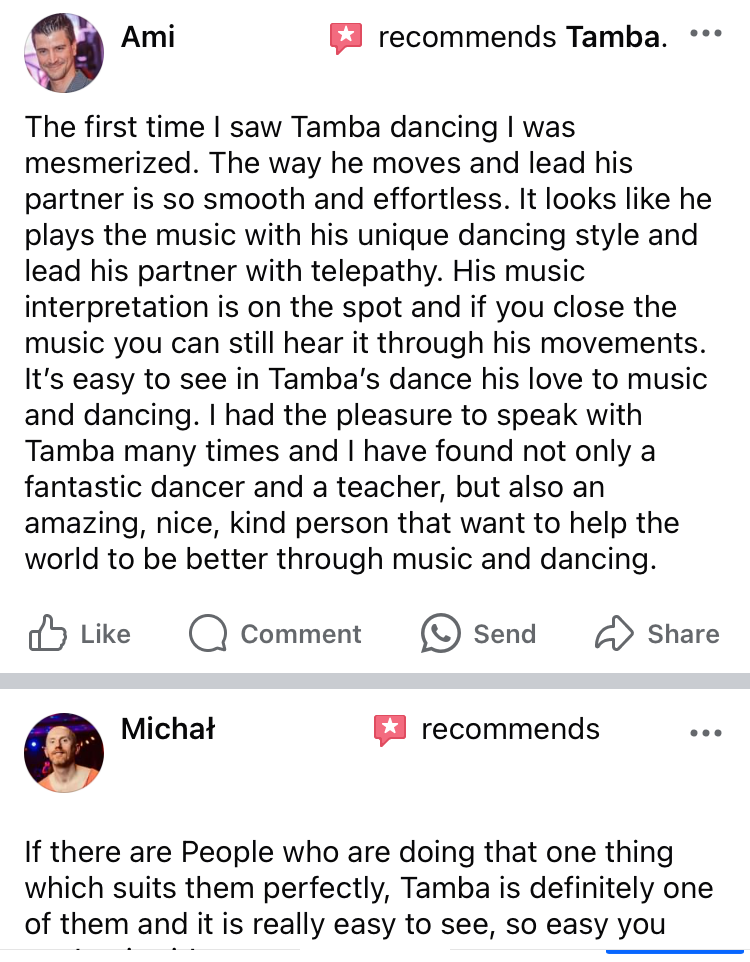The image size is (750, 962).
Task: Open Ami's profile picture
Action: 63,53
